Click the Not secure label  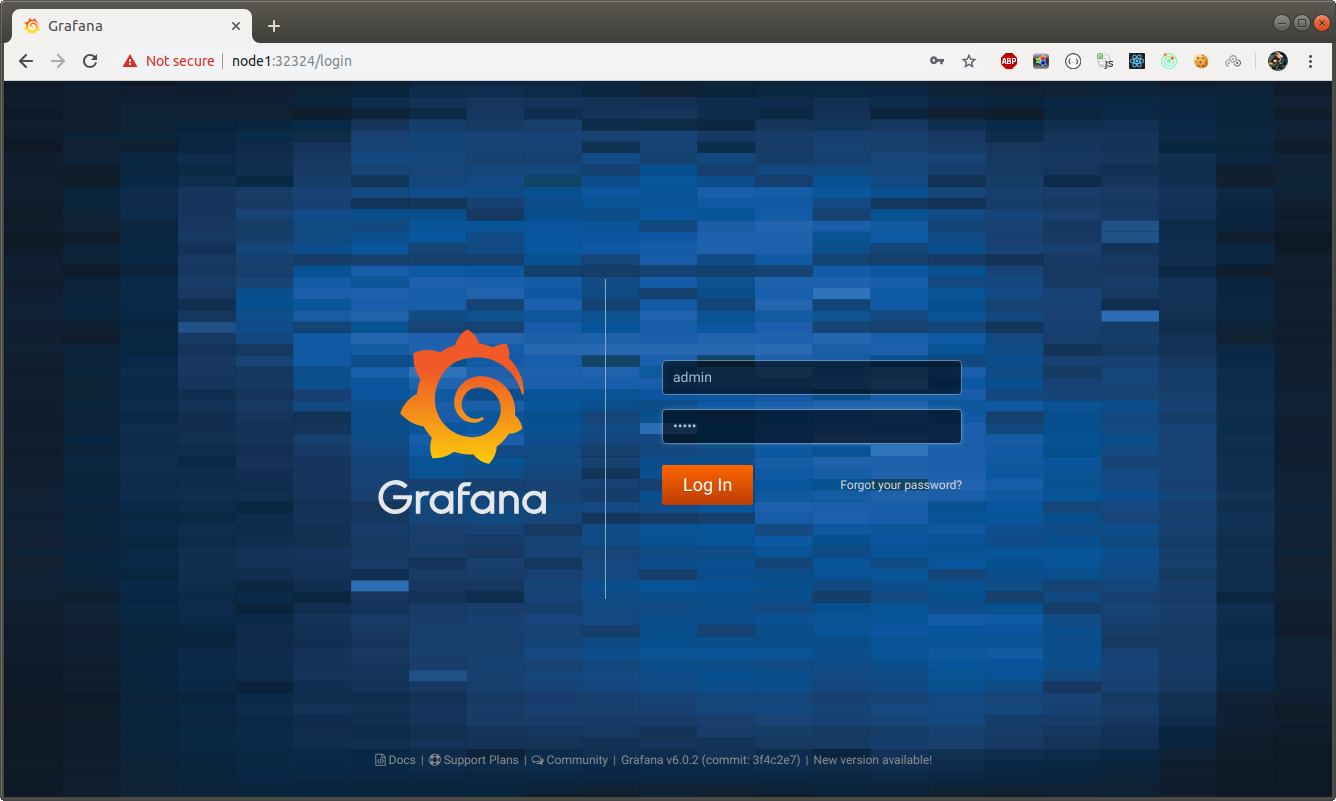coord(180,61)
